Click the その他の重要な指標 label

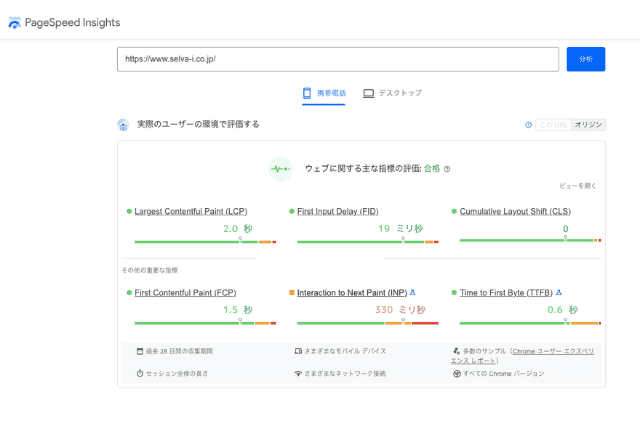(149, 270)
